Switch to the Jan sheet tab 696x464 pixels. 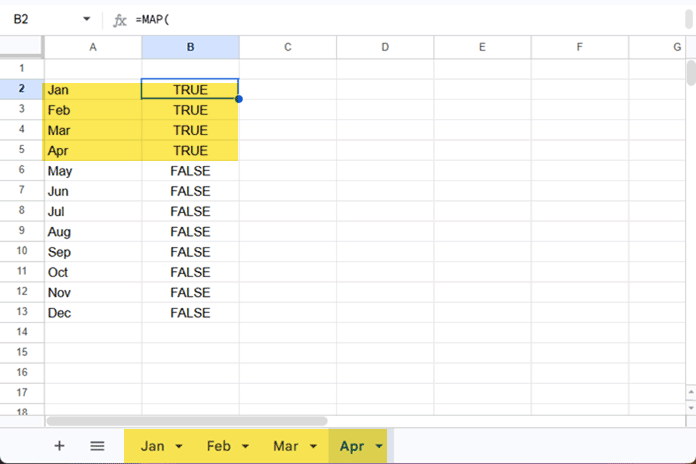[153, 446]
